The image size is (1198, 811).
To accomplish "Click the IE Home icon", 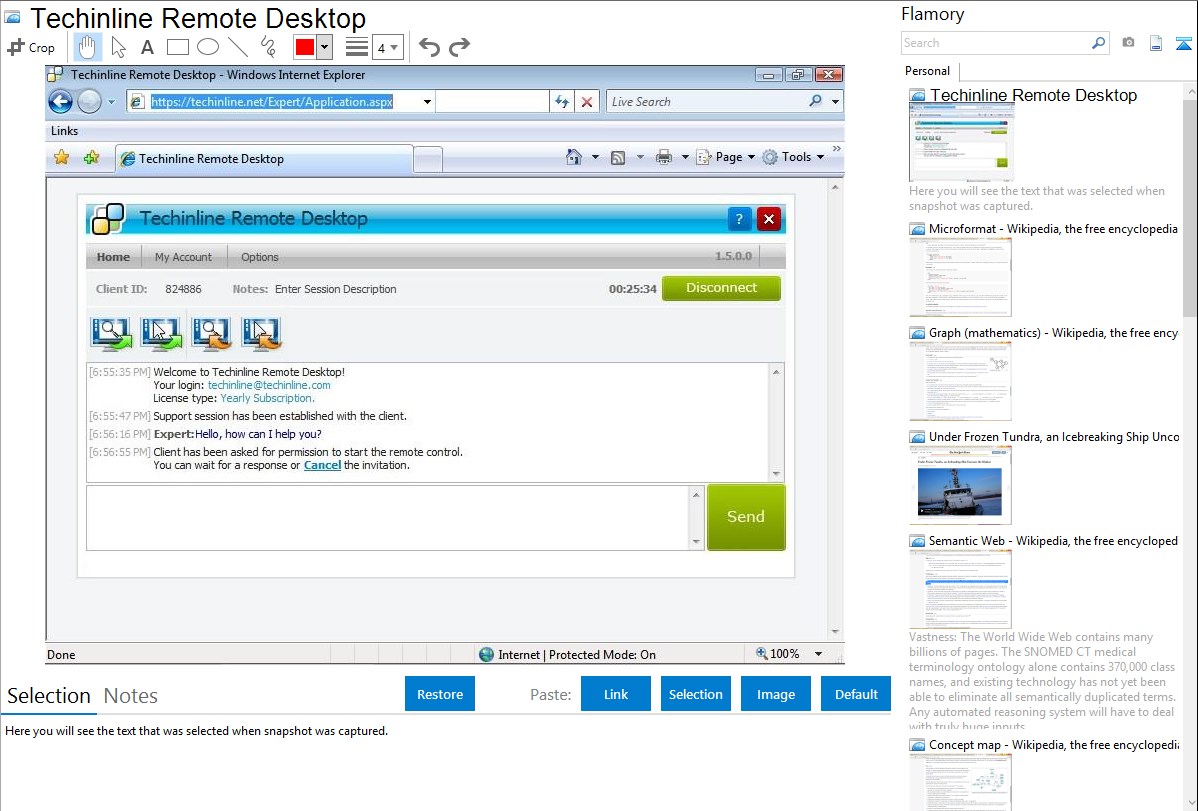I will tap(574, 157).
